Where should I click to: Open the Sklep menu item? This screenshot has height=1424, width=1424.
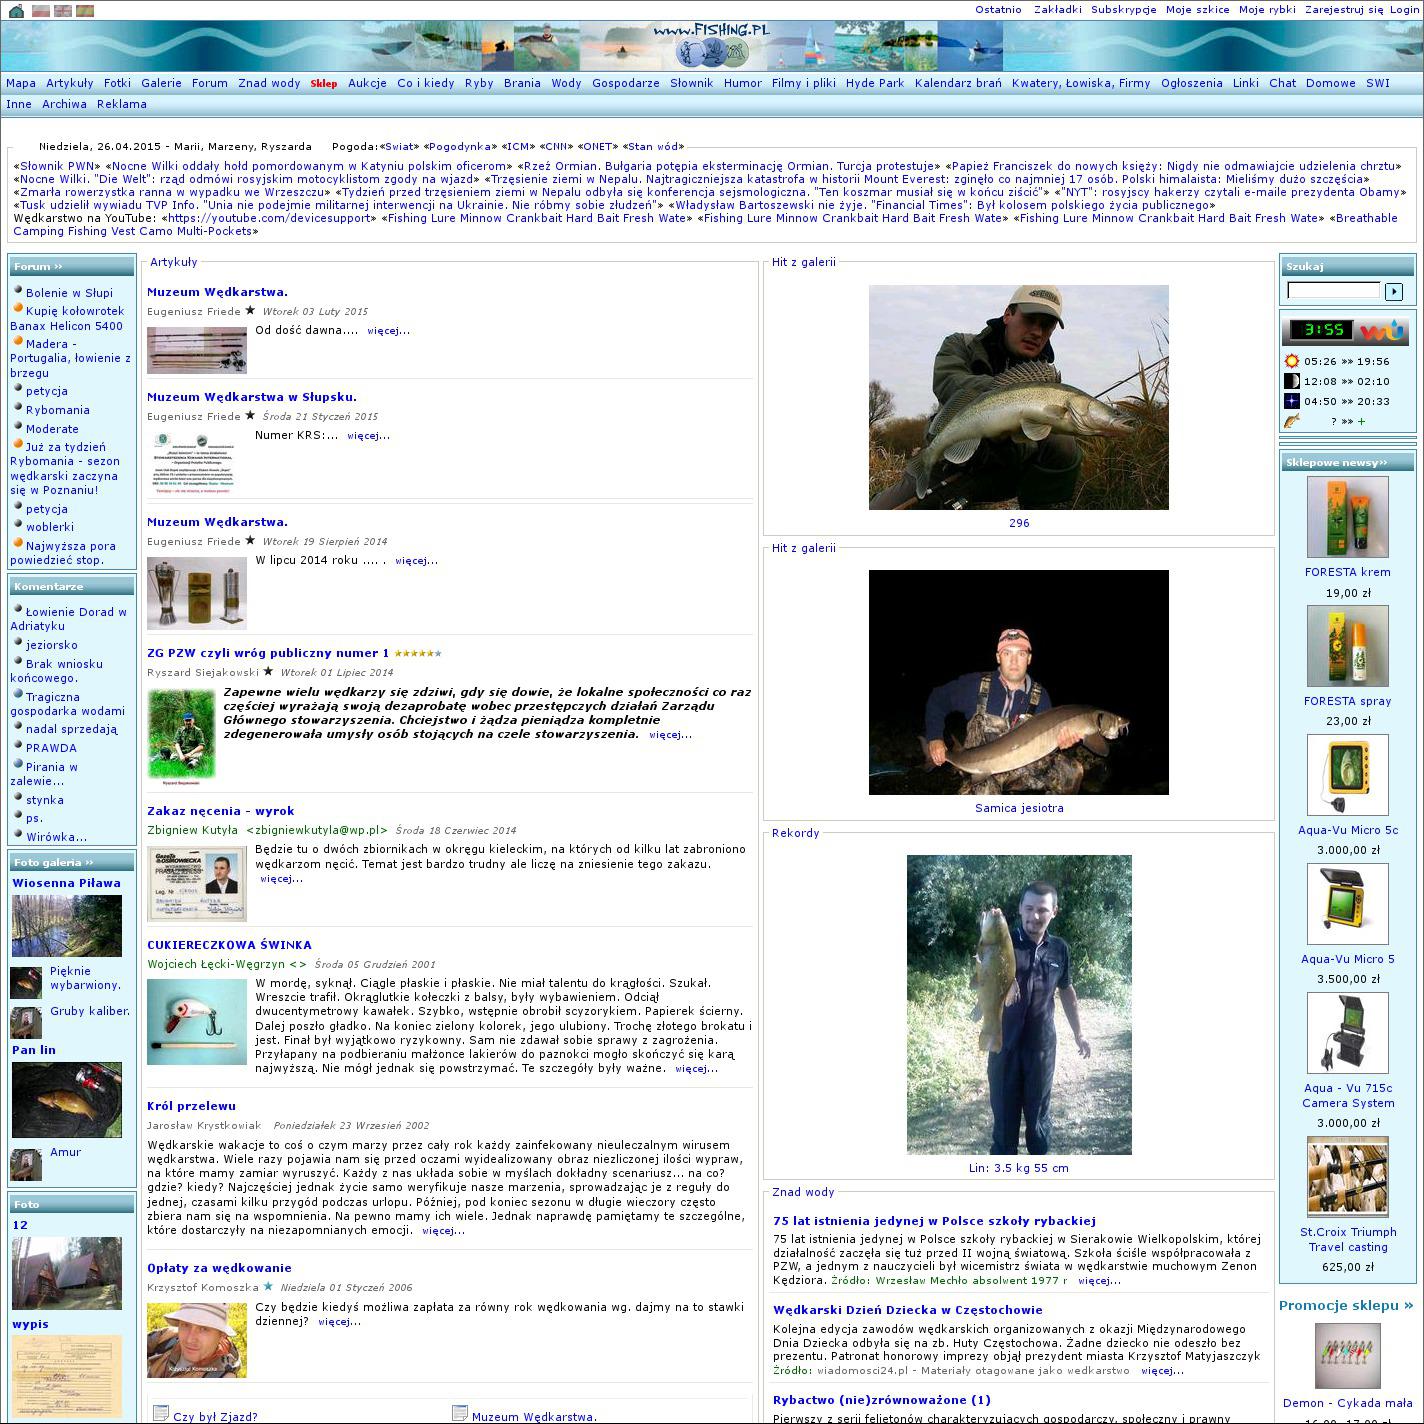point(324,84)
